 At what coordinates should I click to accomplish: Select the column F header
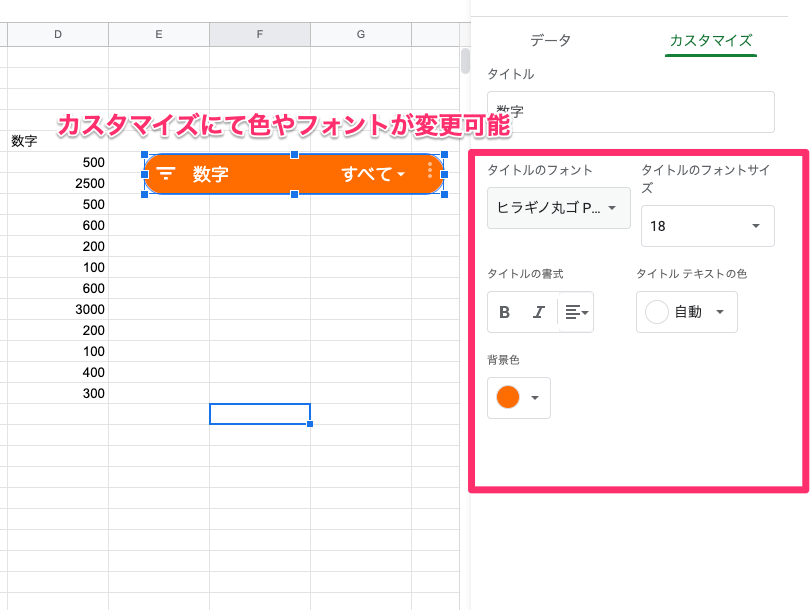259,35
